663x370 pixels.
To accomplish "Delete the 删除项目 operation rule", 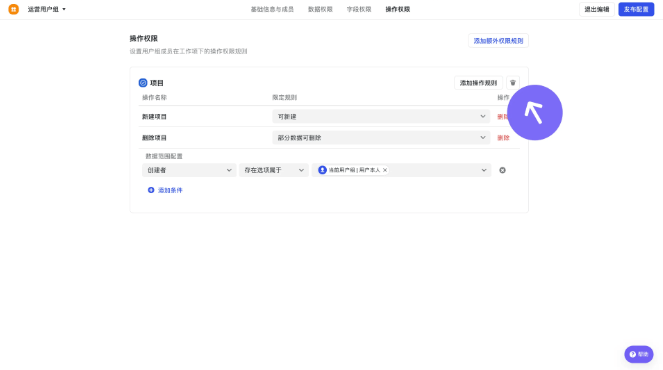I will click(x=503, y=138).
